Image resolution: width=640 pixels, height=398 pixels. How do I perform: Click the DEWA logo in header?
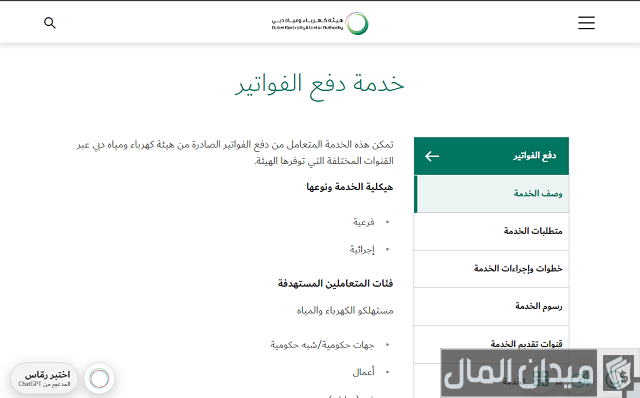(x=320, y=23)
